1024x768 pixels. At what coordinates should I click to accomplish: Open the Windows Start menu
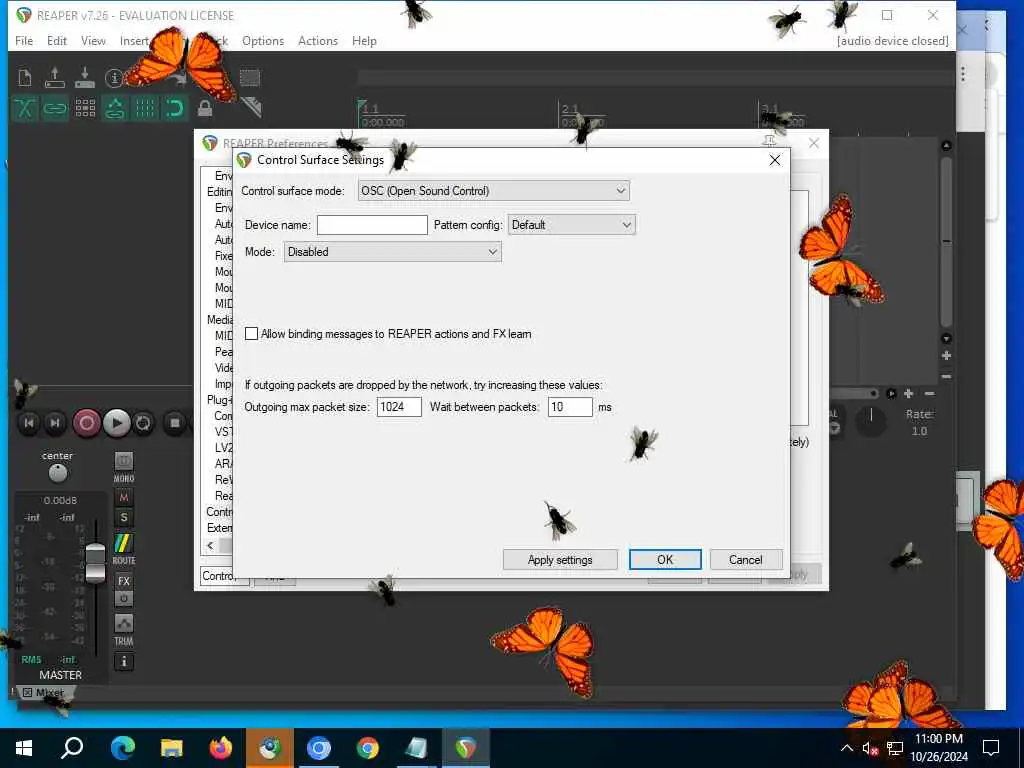[x=24, y=748]
